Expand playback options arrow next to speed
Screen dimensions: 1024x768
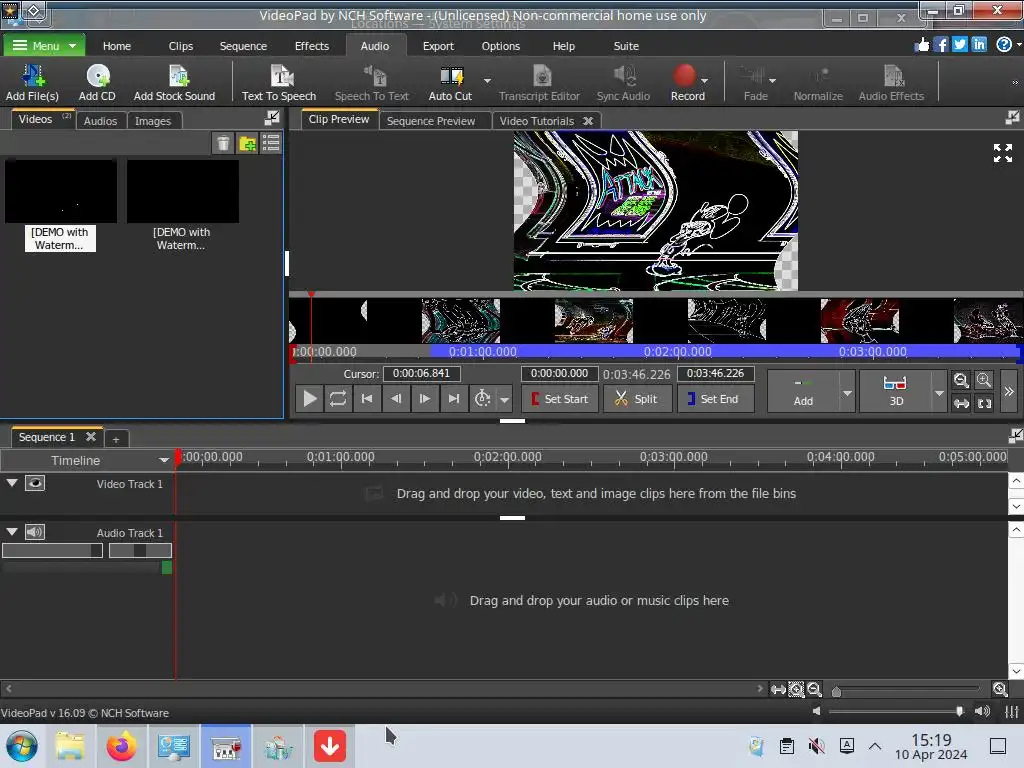pyautogui.click(x=504, y=398)
